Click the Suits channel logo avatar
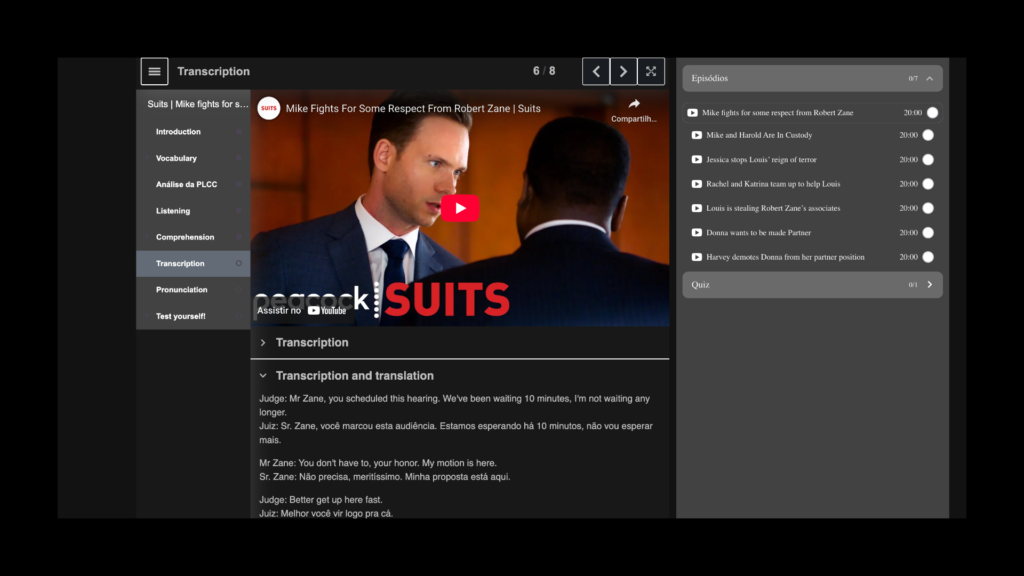Viewport: 1024px width, 576px height. click(269, 108)
